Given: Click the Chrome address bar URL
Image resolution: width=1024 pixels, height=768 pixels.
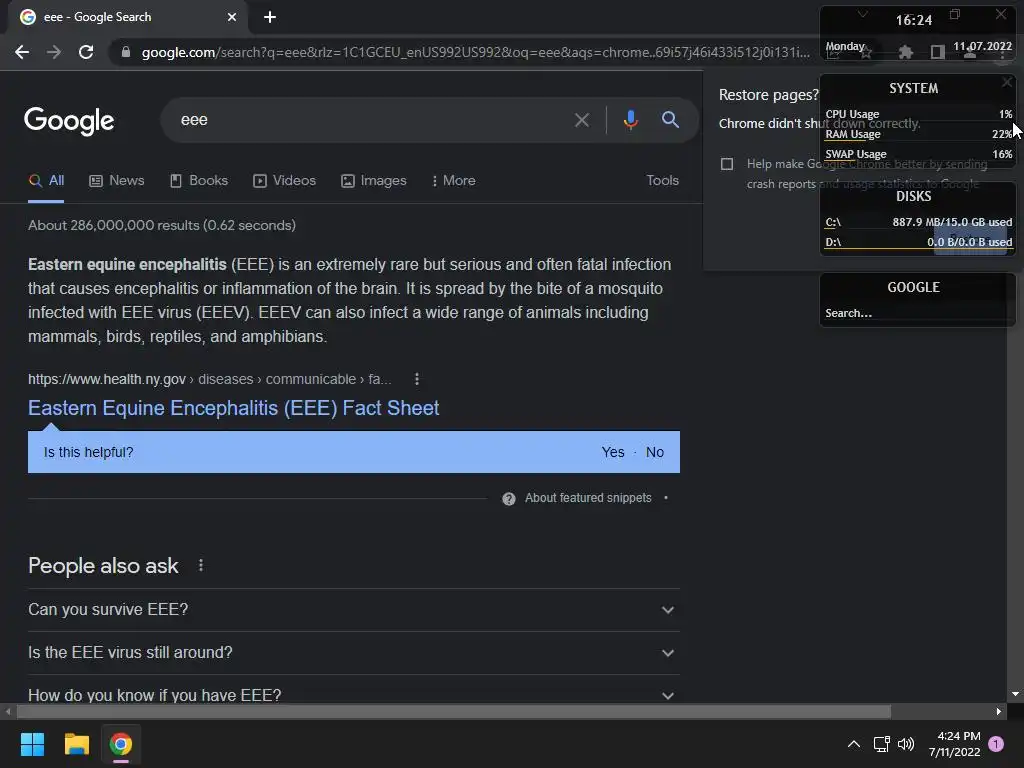Looking at the screenshot, I should point(475,52).
